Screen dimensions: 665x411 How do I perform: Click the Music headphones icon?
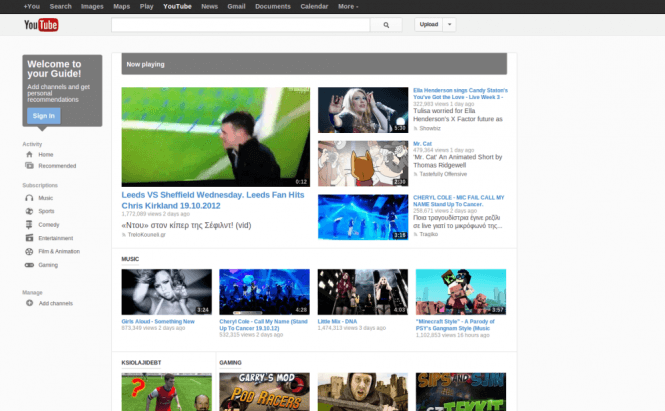[29, 198]
